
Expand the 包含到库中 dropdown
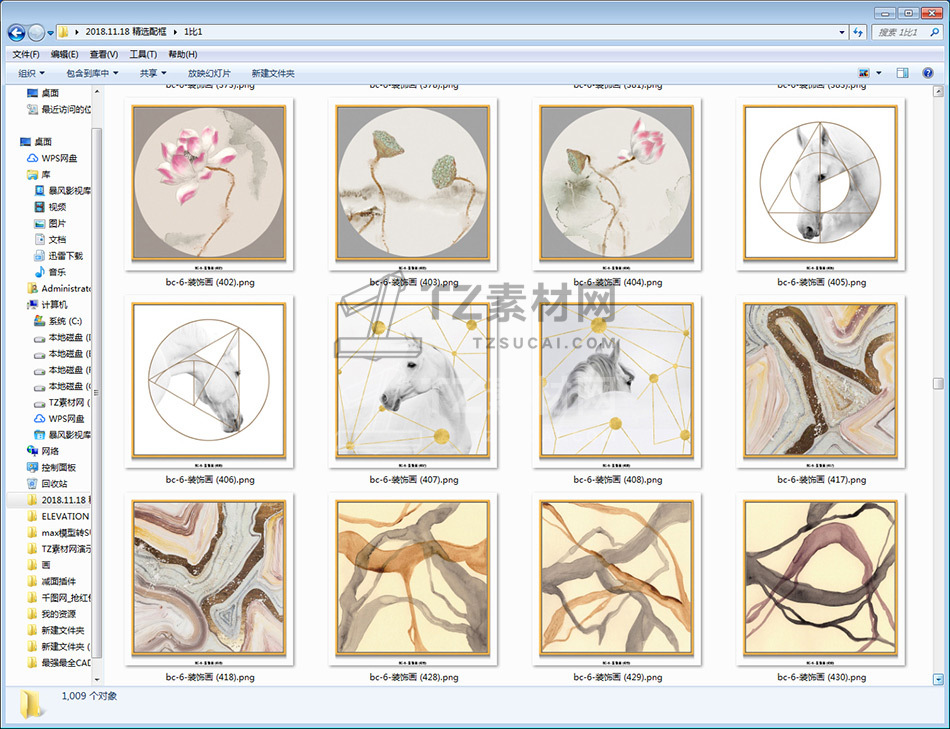click(92, 73)
